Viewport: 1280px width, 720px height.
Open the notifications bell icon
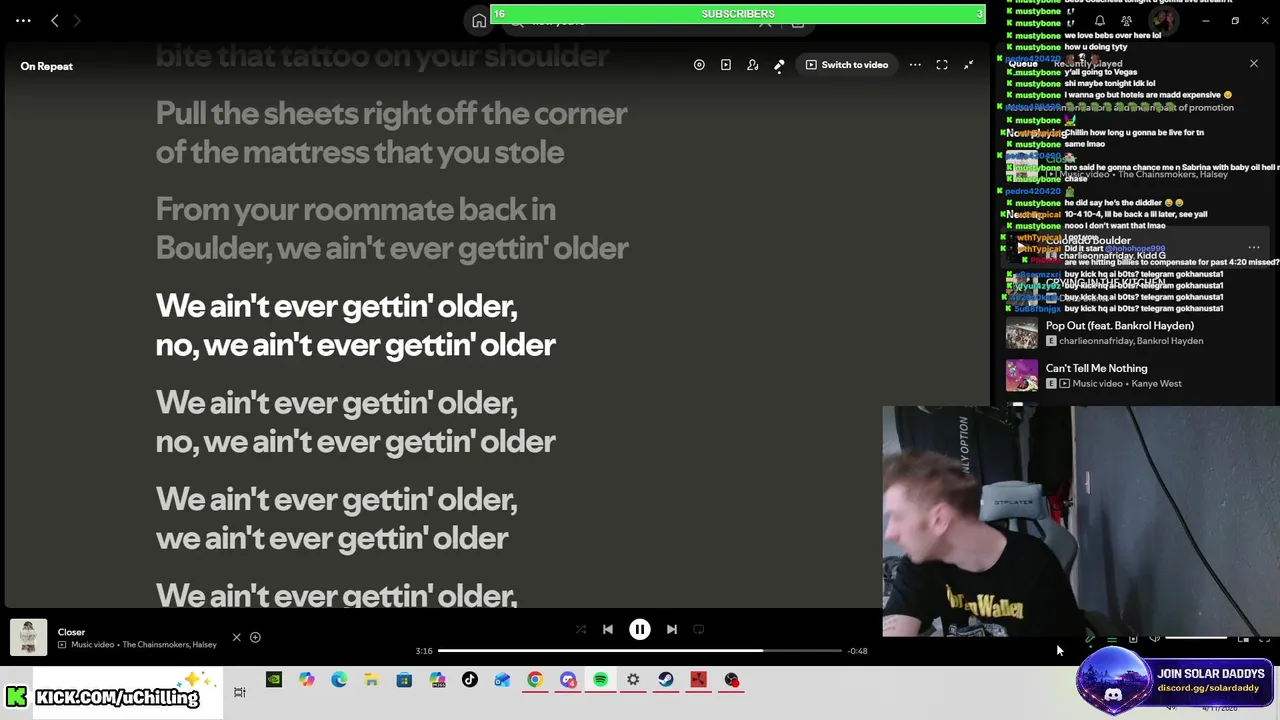(x=1099, y=21)
